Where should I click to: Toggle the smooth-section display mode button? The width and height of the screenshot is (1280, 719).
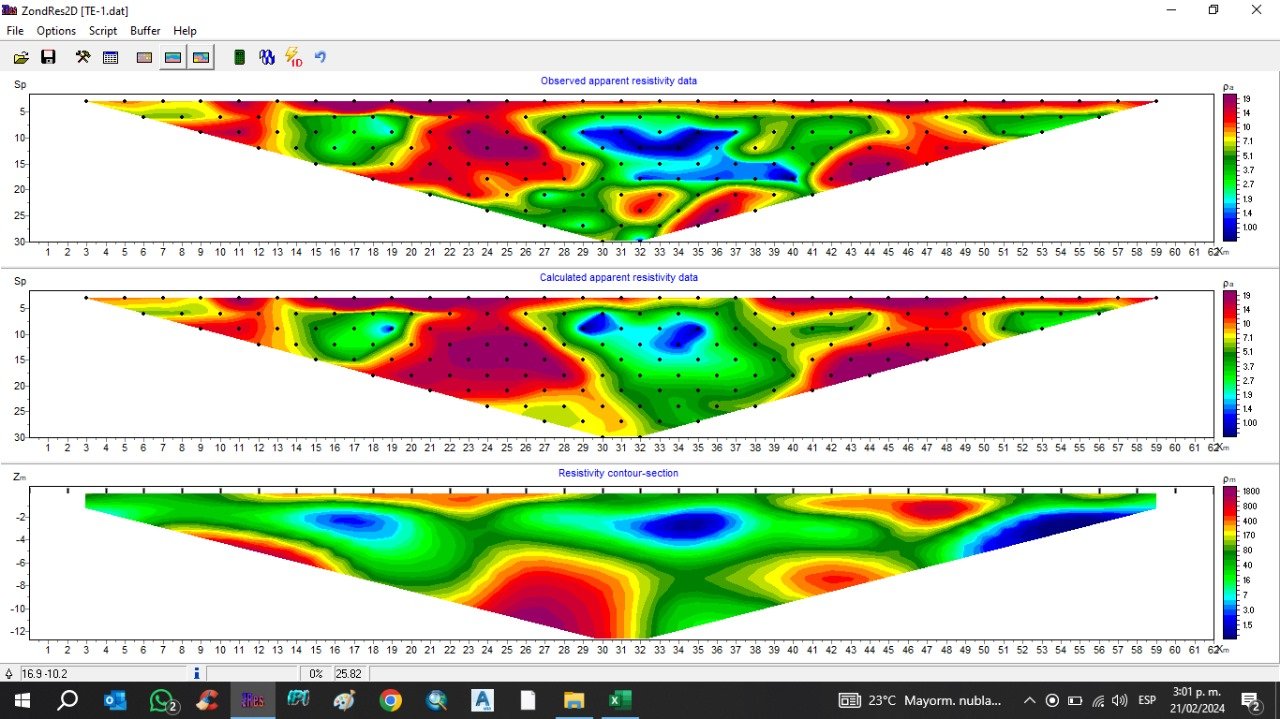[173, 58]
